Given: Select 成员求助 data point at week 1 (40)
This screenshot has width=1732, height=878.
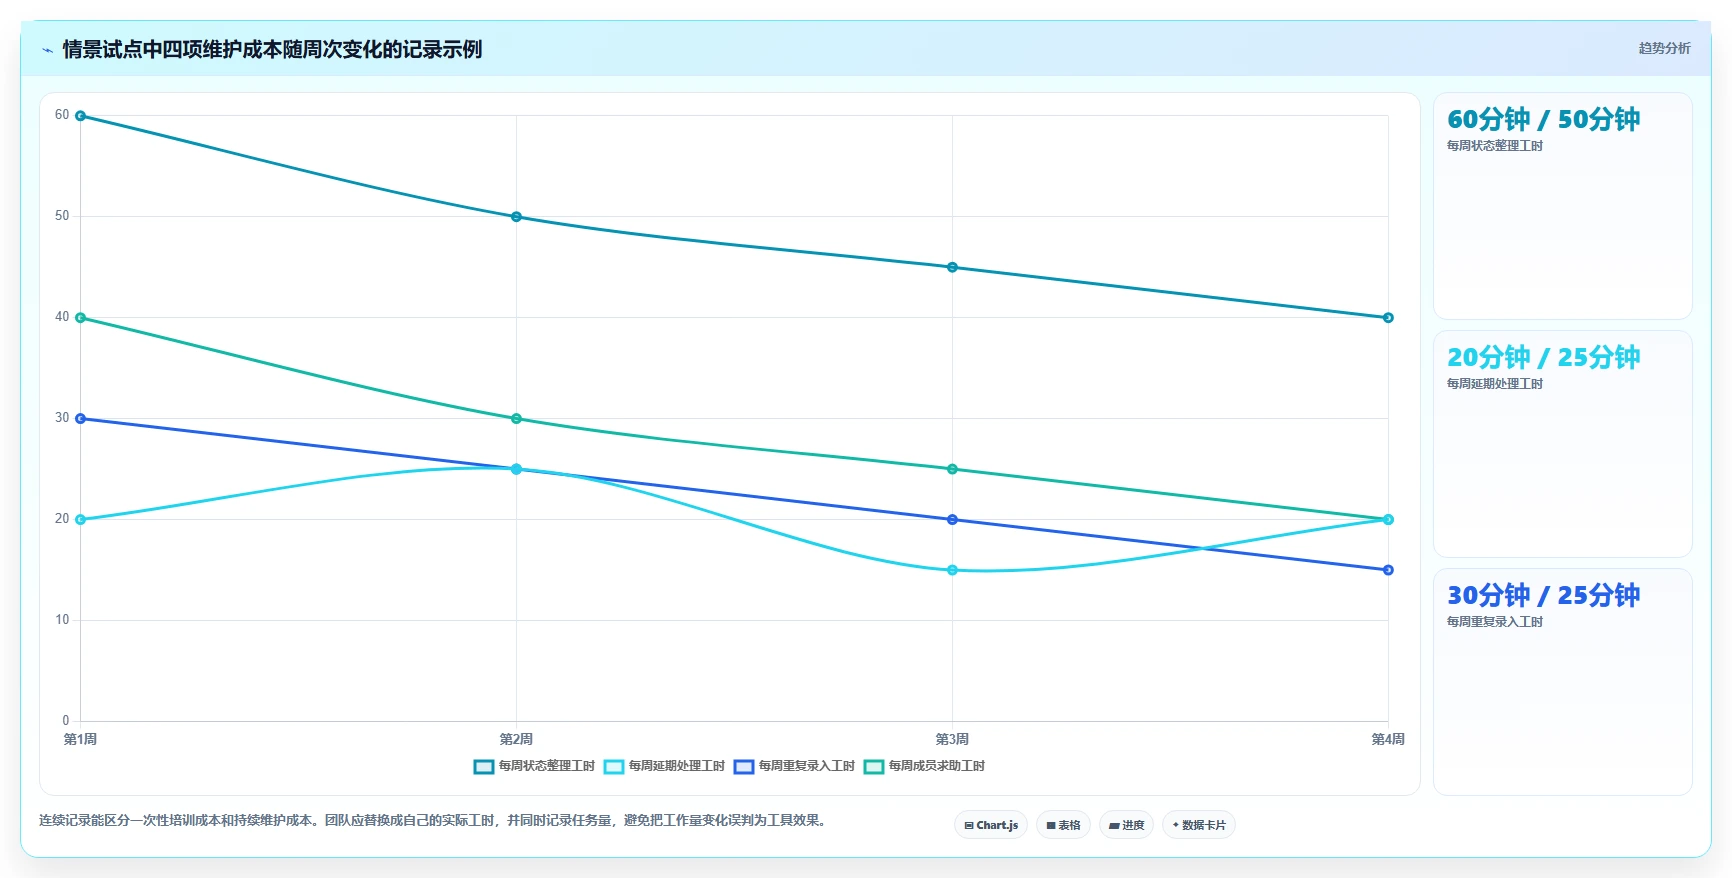Looking at the screenshot, I should pos(81,318).
